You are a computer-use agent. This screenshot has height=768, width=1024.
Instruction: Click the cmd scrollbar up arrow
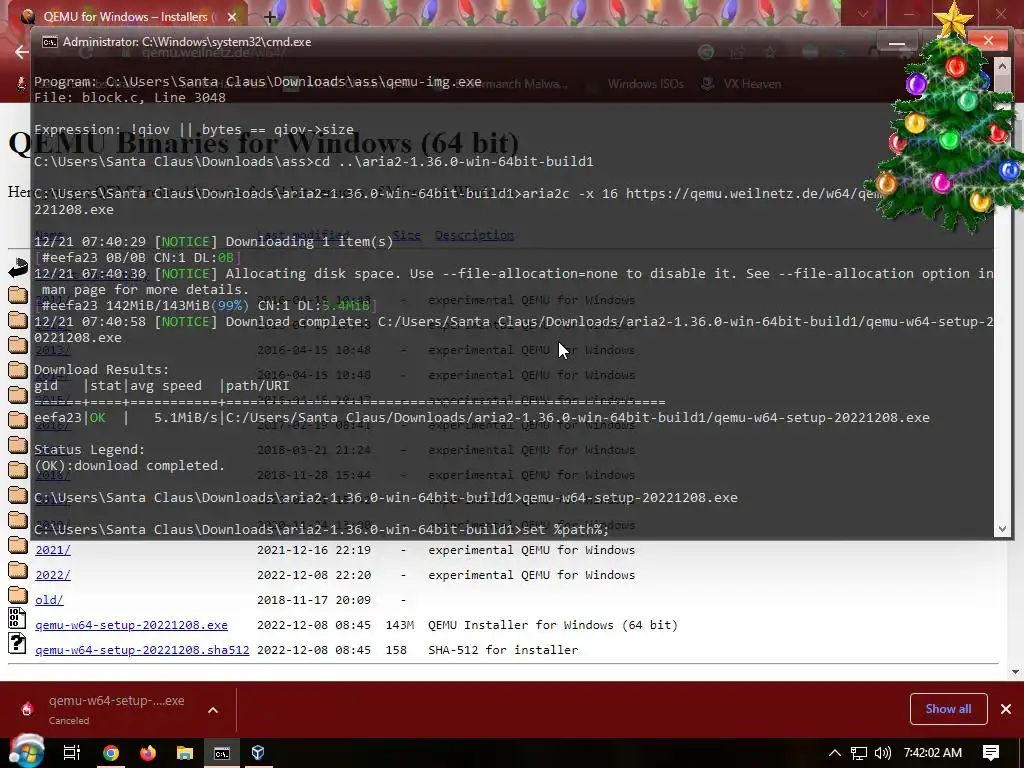coord(1002,67)
